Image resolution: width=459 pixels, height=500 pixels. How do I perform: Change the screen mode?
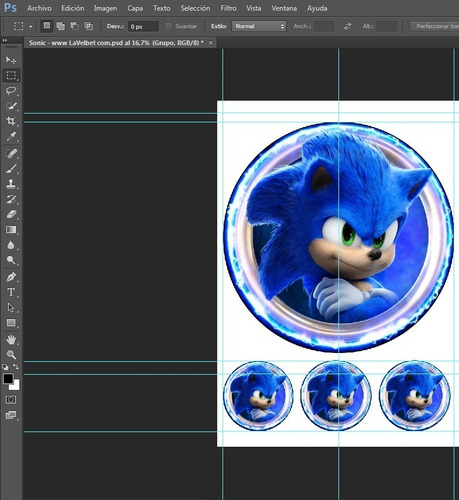11,415
